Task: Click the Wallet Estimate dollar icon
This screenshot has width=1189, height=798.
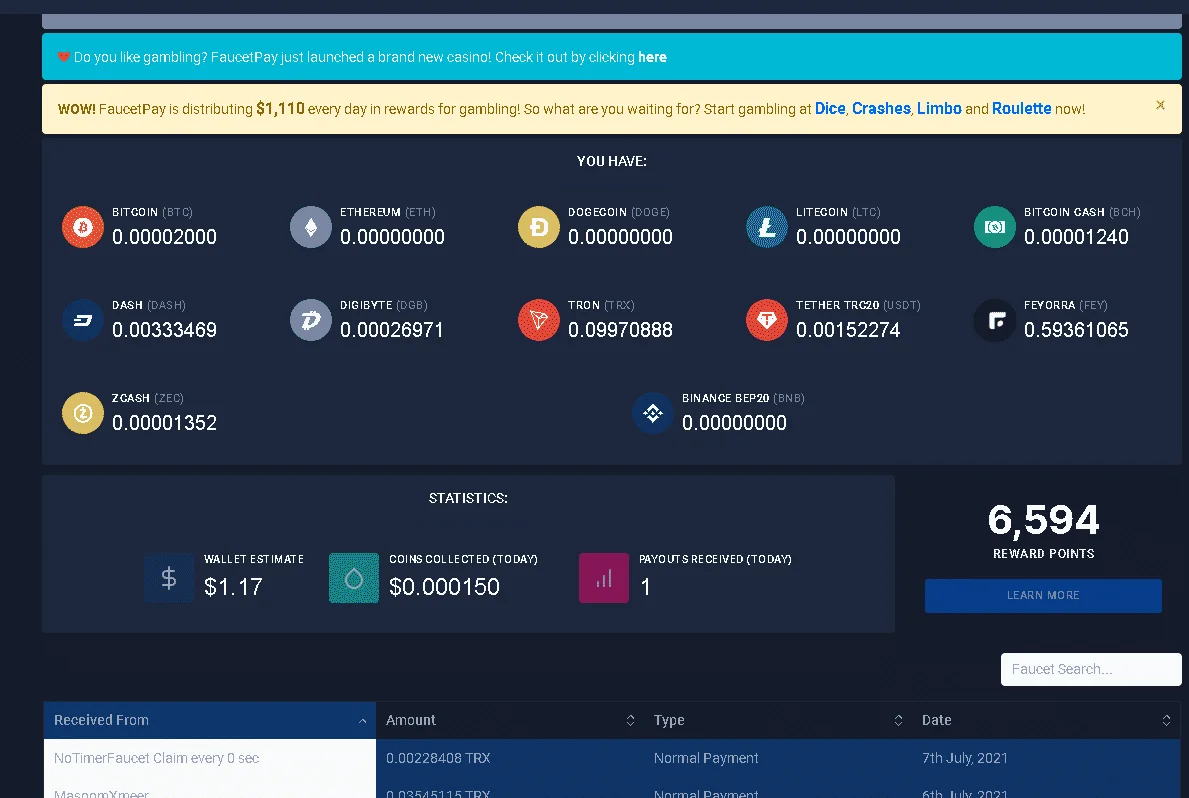Action: click(169, 578)
